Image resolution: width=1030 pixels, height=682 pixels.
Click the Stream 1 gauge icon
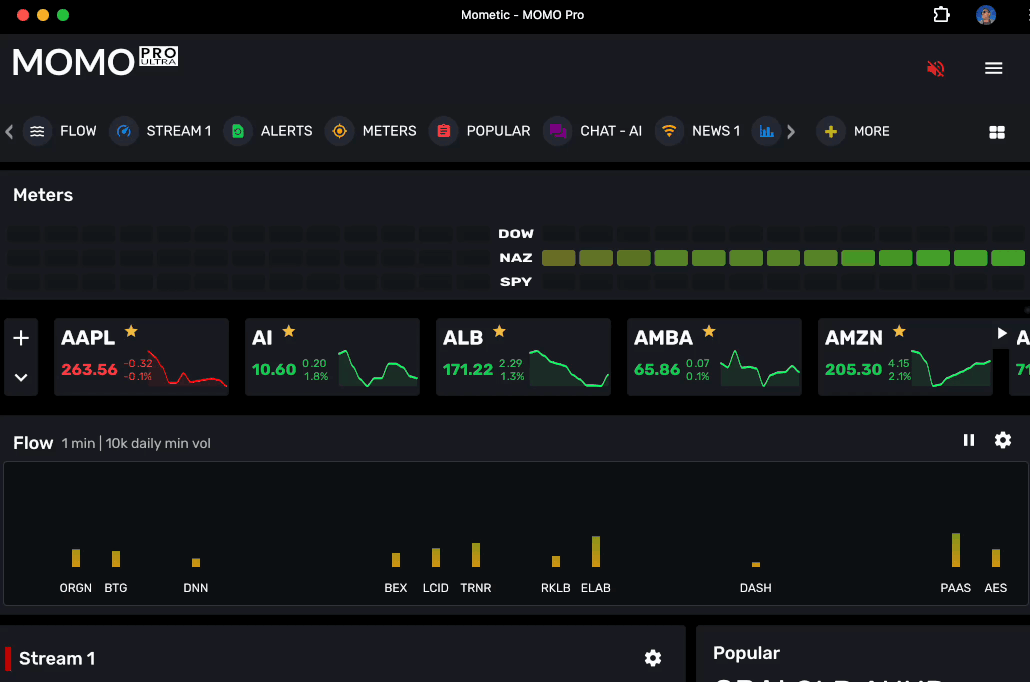(123, 131)
